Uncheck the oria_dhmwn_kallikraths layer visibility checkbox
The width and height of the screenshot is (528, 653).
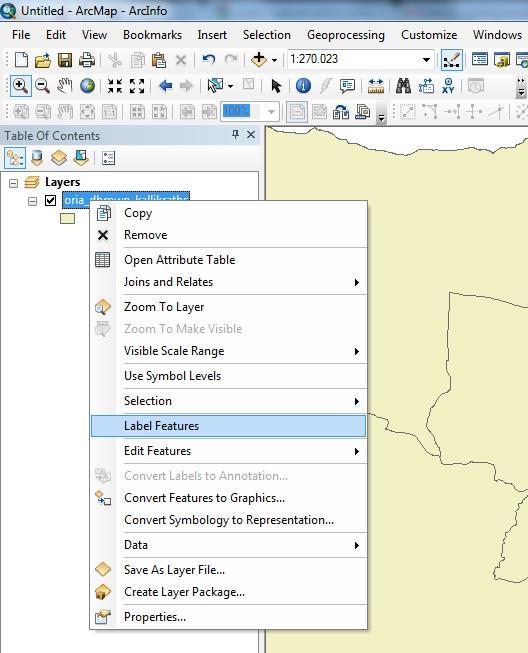(x=50, y=201)
